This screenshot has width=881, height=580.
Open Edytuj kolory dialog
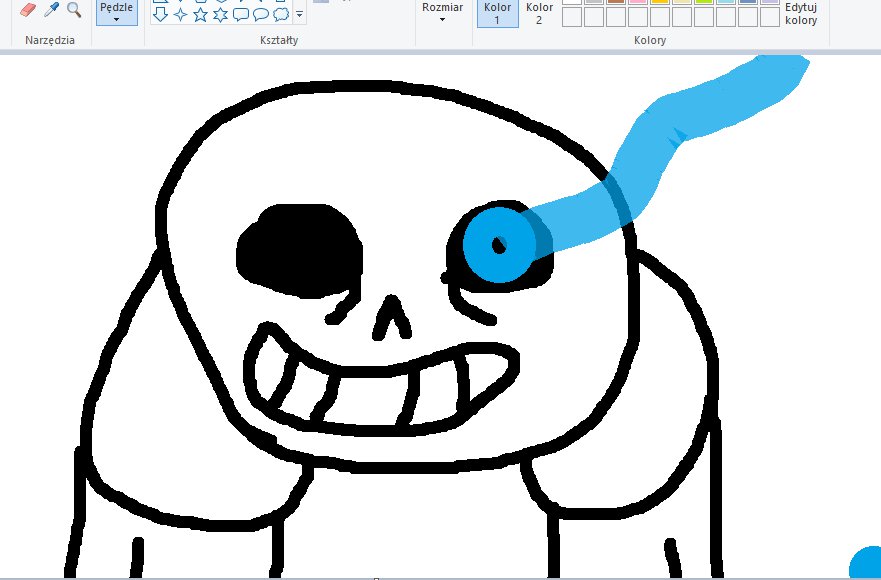click(x=801, y=13)
